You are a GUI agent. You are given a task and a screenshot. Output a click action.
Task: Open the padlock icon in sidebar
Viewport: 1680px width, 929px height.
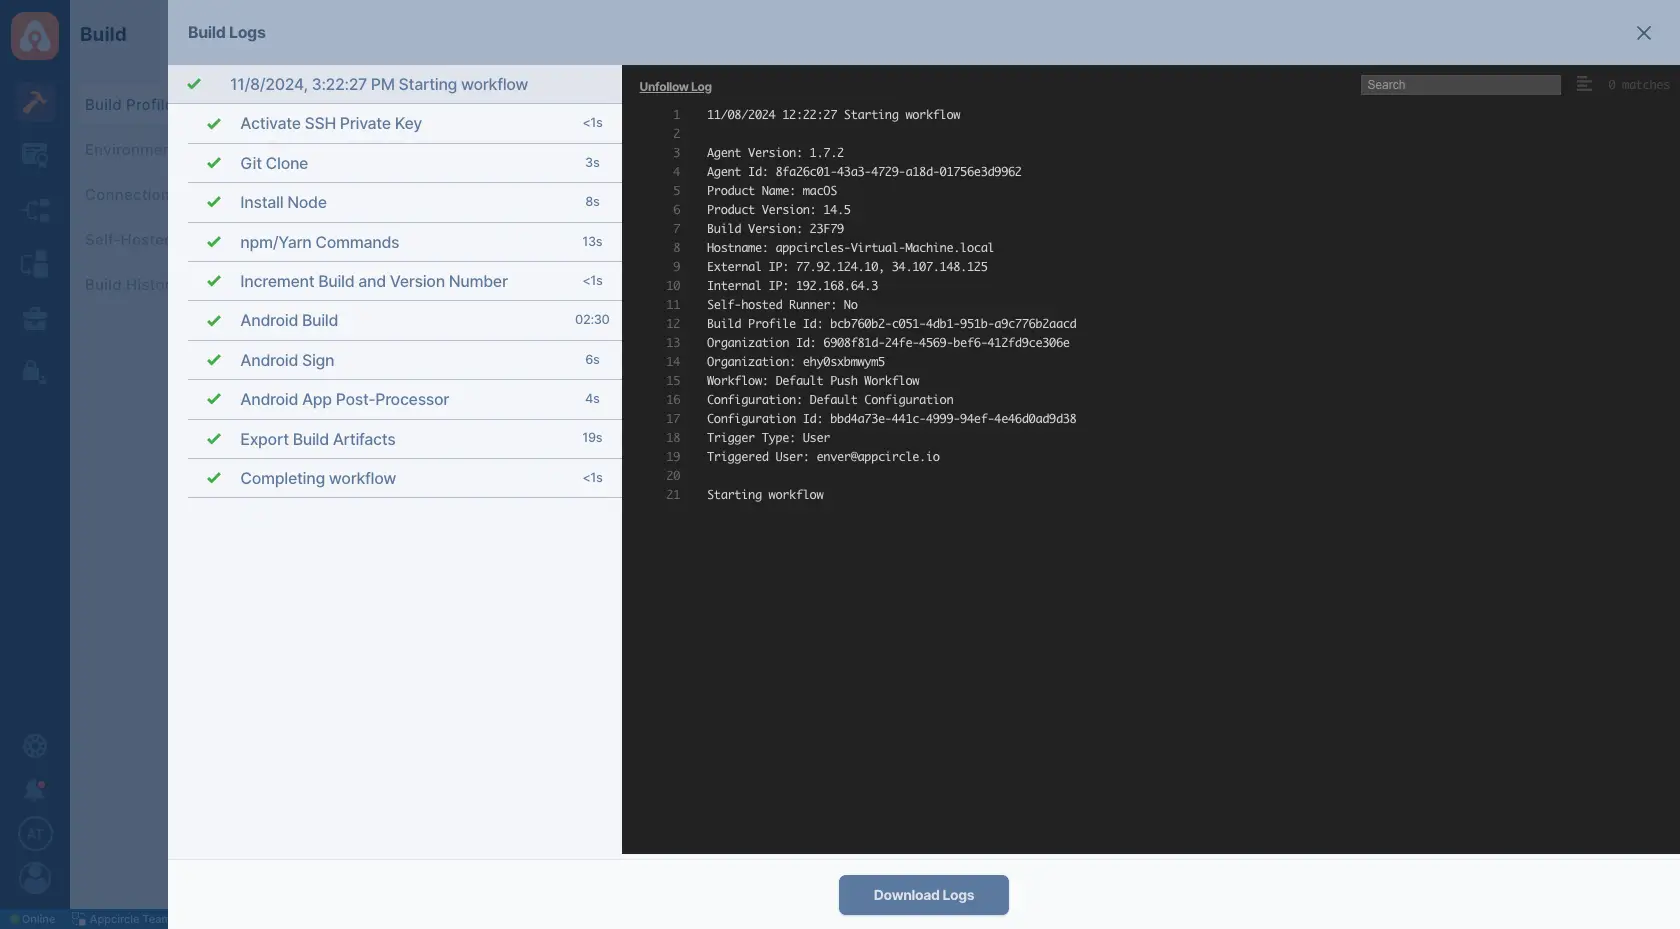[35, 372]
